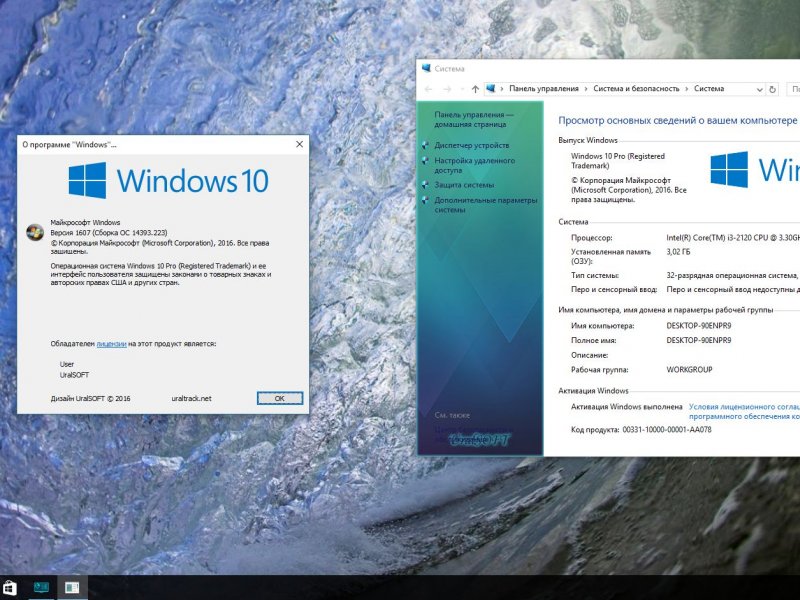Click Активация Windows выполнена text
This screenshot has width=800, height=600.
coord(627,407)
